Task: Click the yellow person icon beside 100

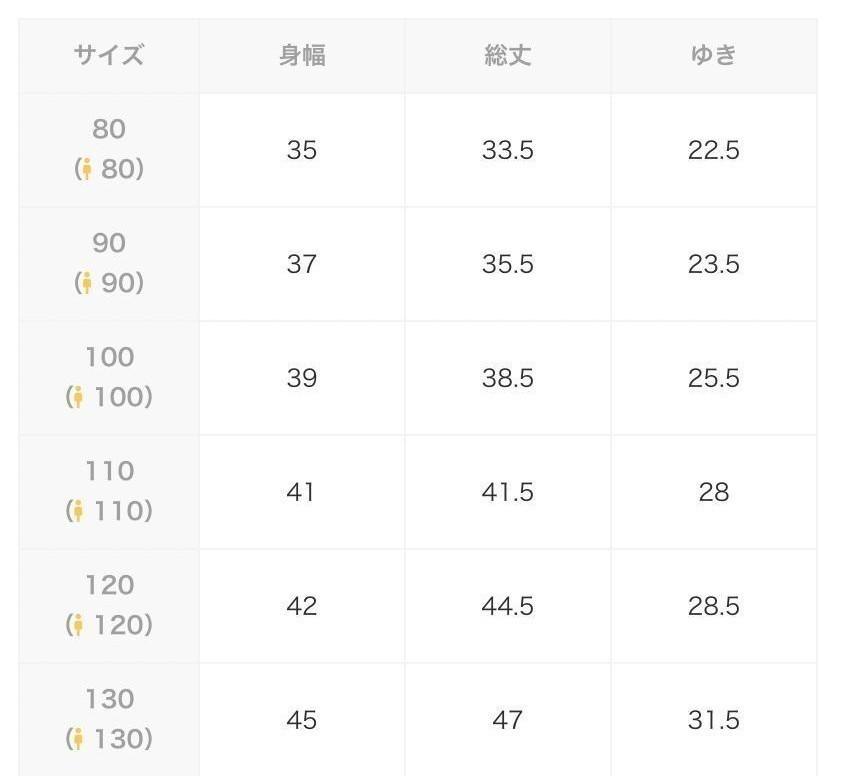Action: point(78,397)
